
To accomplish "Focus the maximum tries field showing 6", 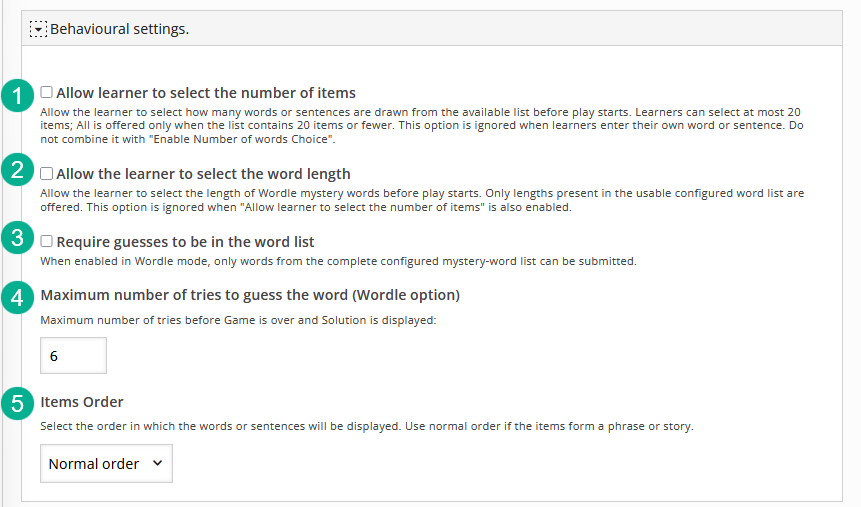I will pyautogui.click(x=74, y=355).
